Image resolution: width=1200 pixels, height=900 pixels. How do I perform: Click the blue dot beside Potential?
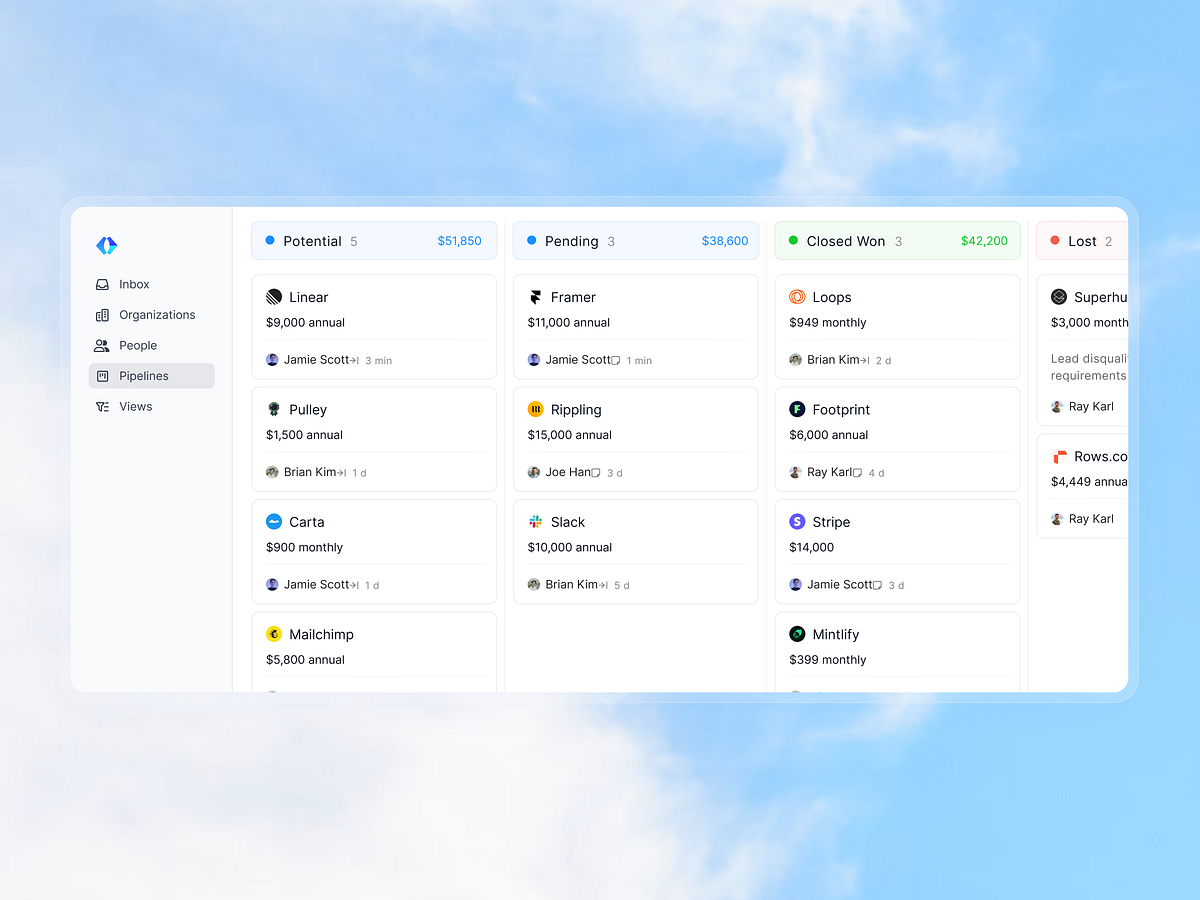[270, 241]
